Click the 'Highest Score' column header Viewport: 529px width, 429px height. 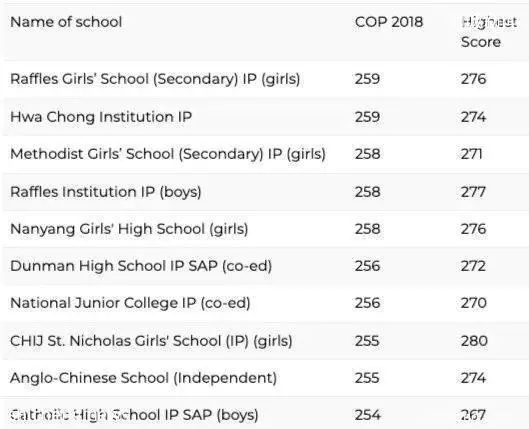coord(489,32)
